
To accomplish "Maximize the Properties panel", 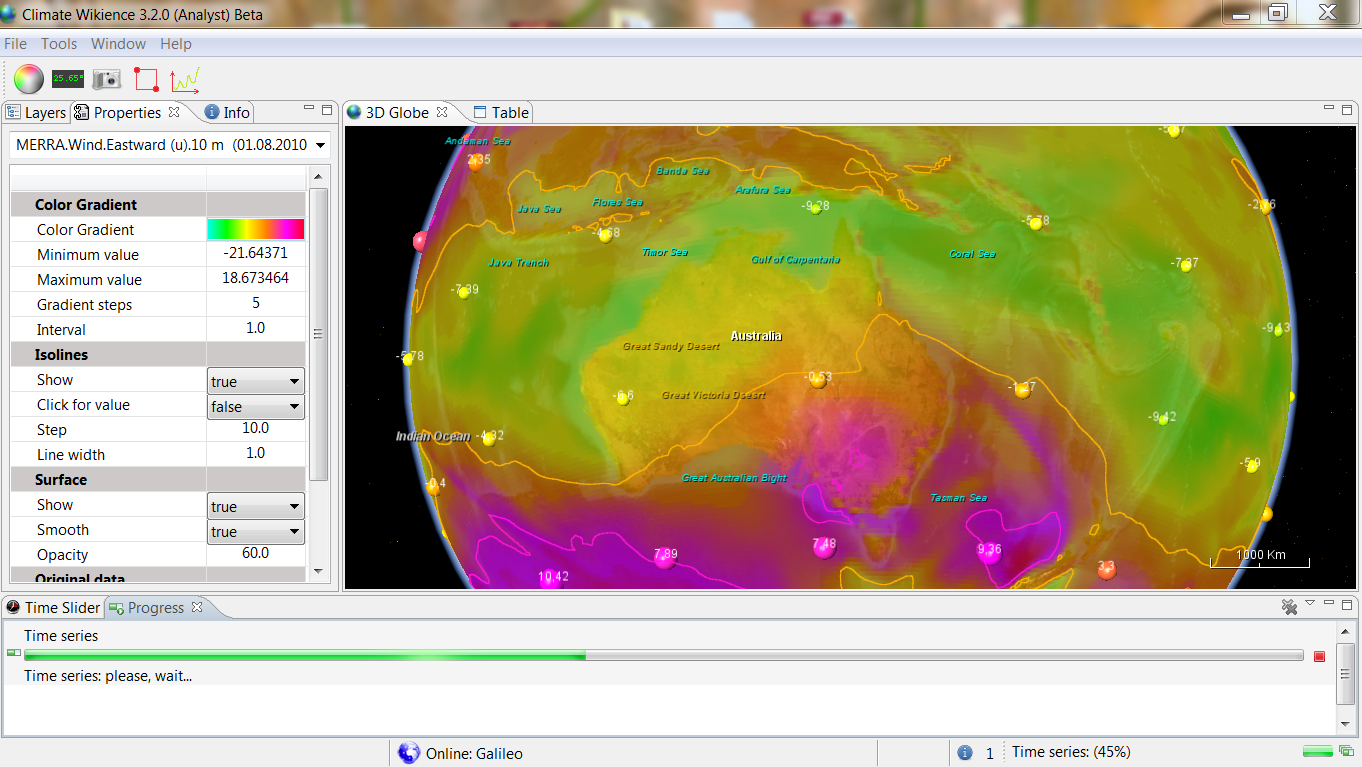I will (326, 109).
